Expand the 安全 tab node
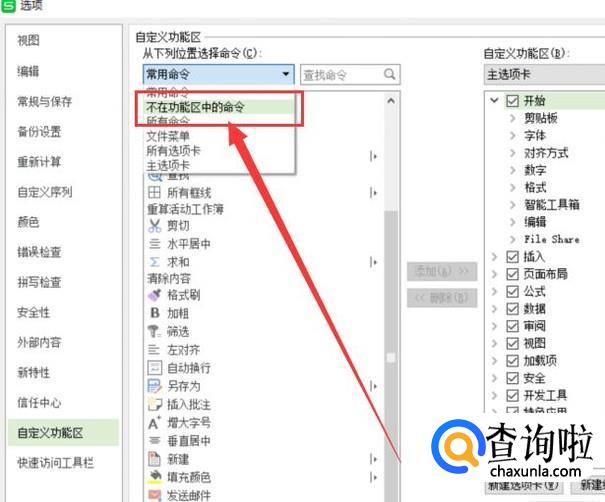 pos(495,378)
